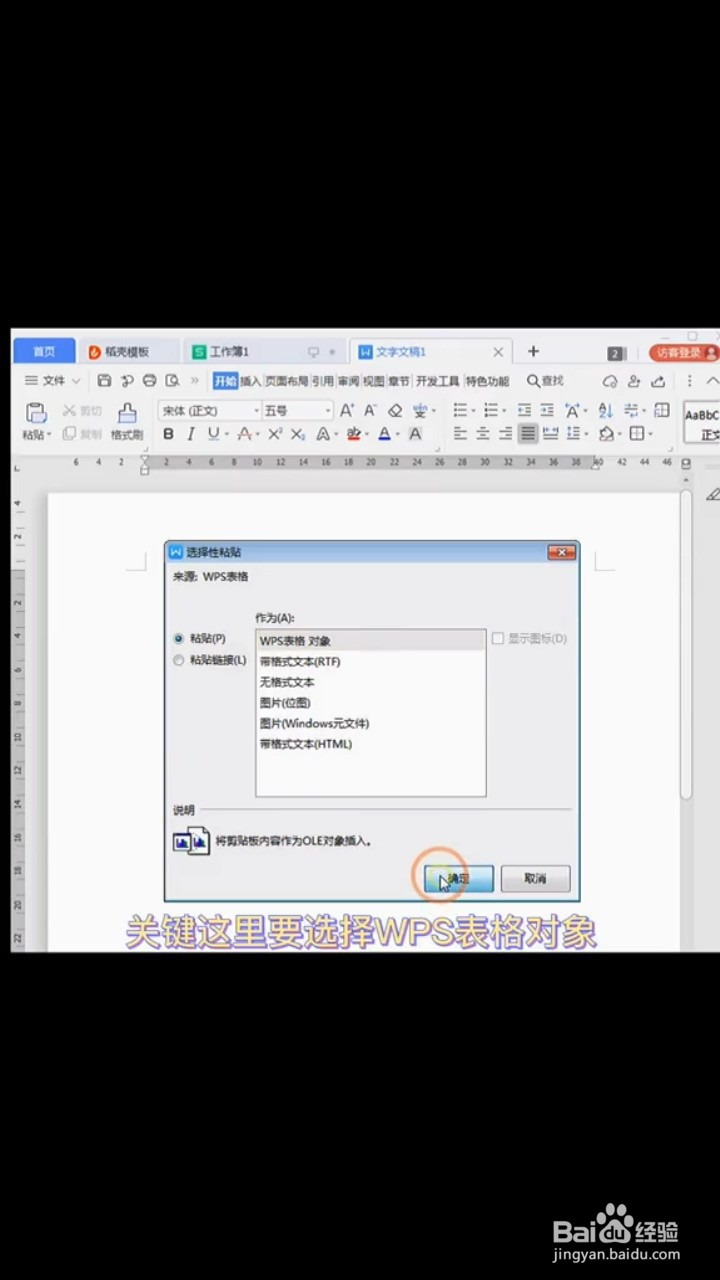
Task: Switch to the 开发工具 ribbon tab
Action: pos(437,381)
